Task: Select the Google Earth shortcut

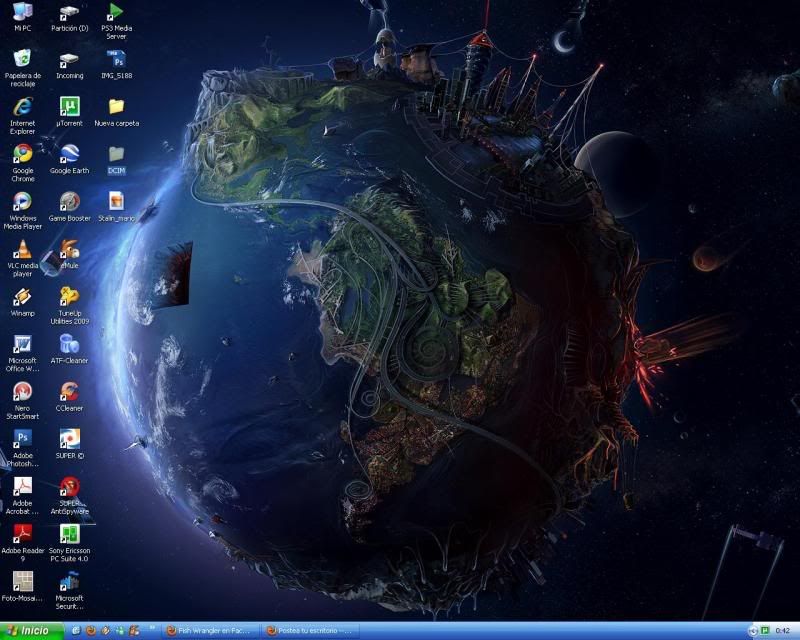Action: [69, 154]
